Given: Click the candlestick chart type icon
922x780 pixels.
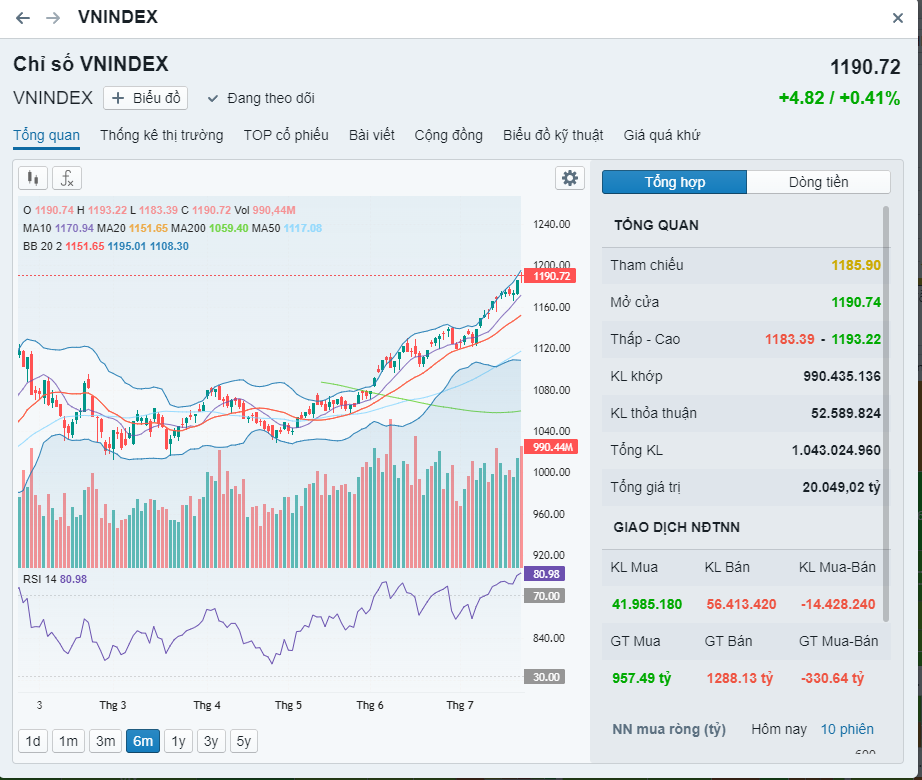Looking at the screenshot, I should click(33, 178).
